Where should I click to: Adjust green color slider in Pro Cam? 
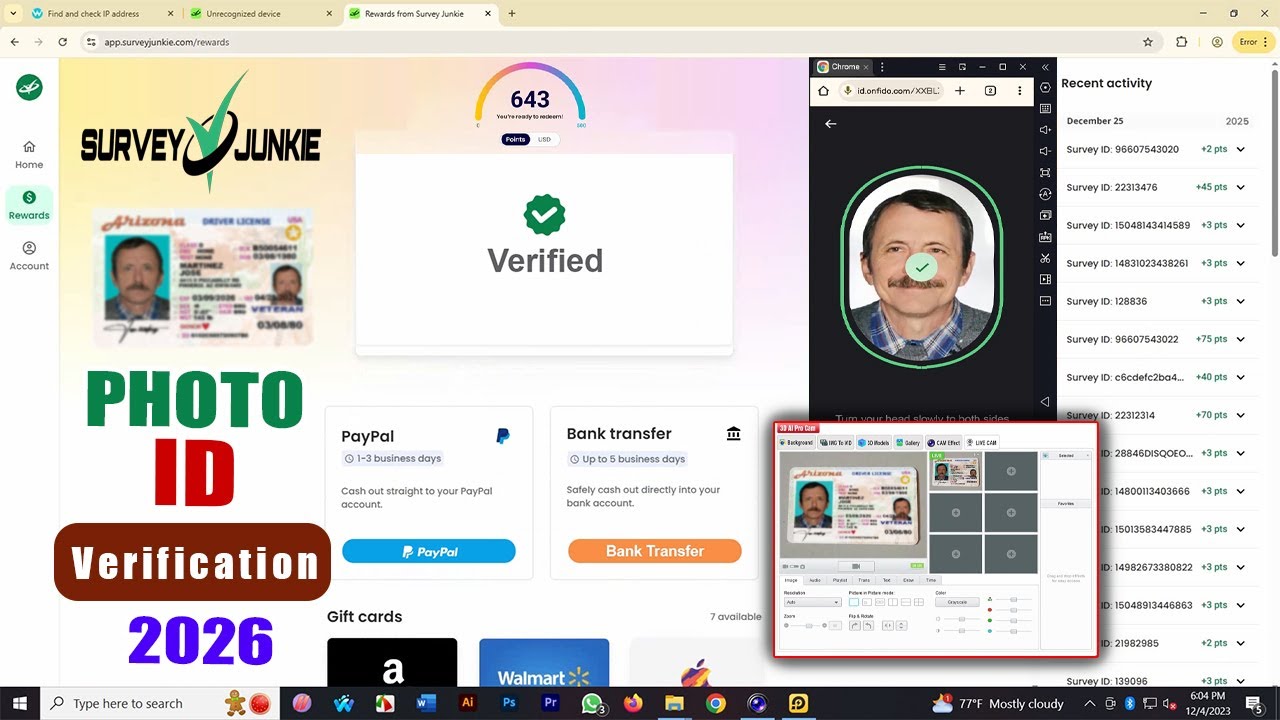tap(1014, 620)
